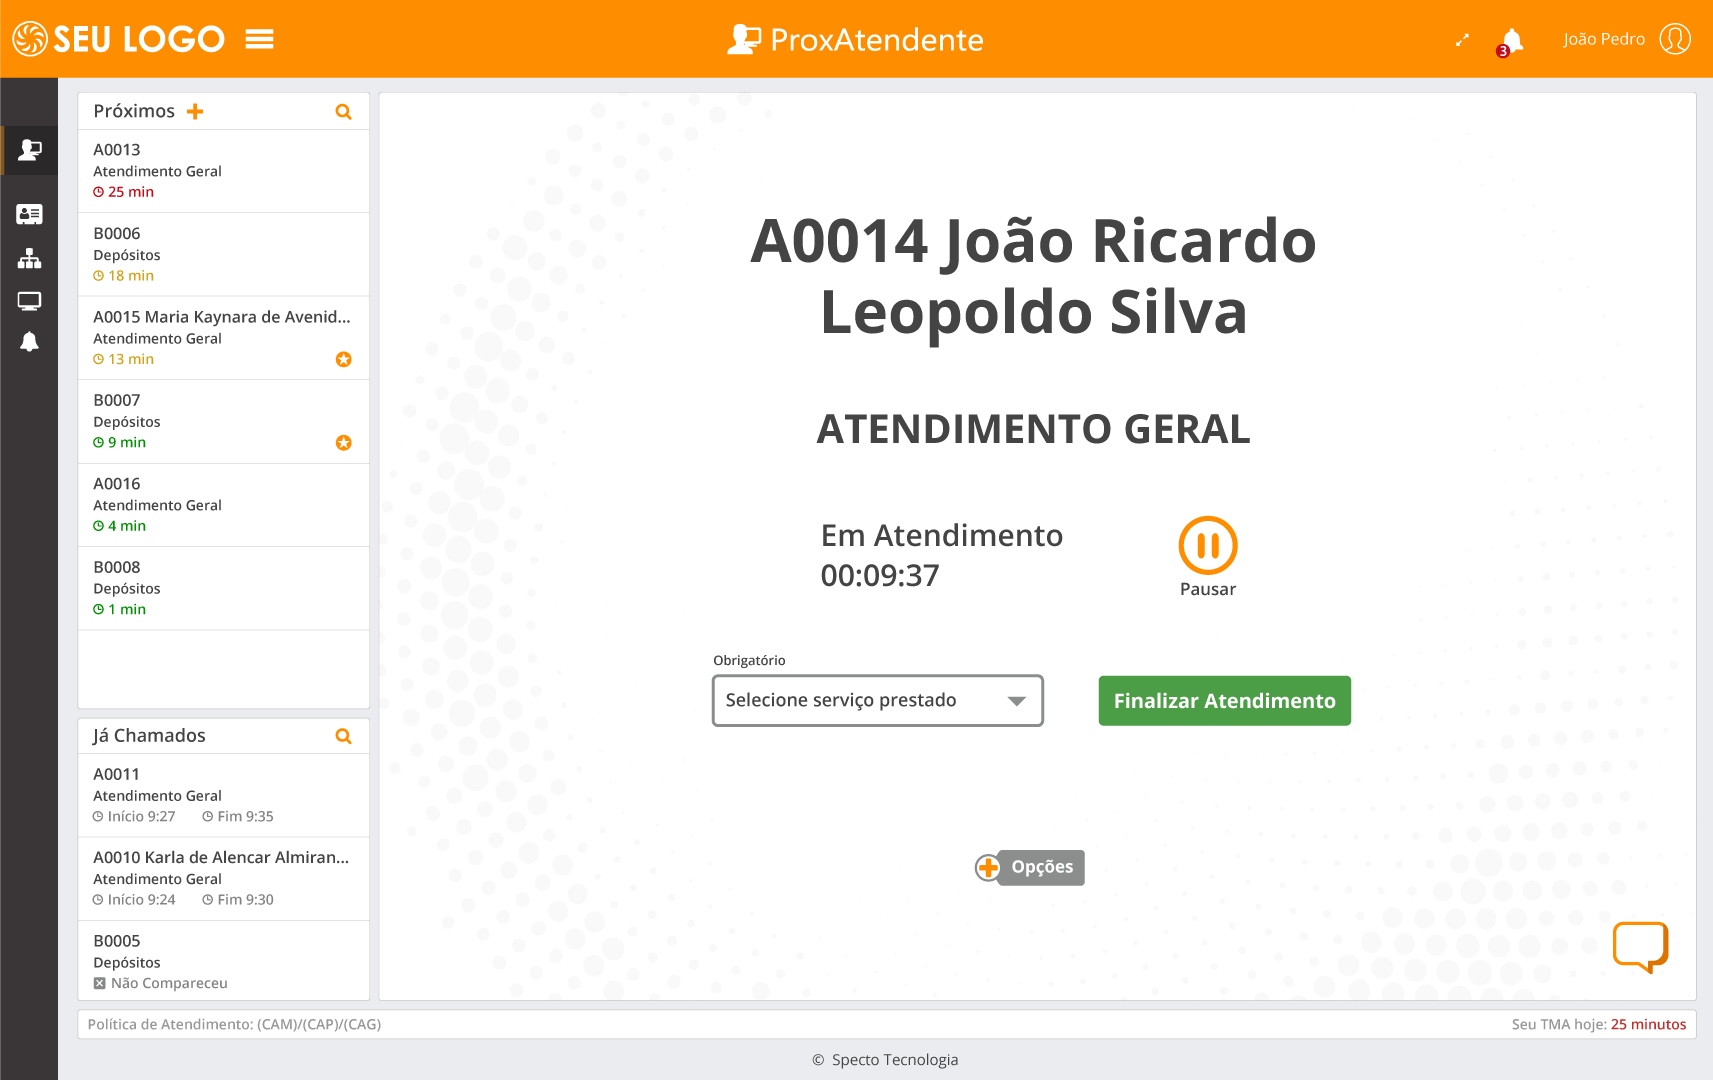
Task: Open called ticket A0010 Karla de Alencar
Action: 224,879
